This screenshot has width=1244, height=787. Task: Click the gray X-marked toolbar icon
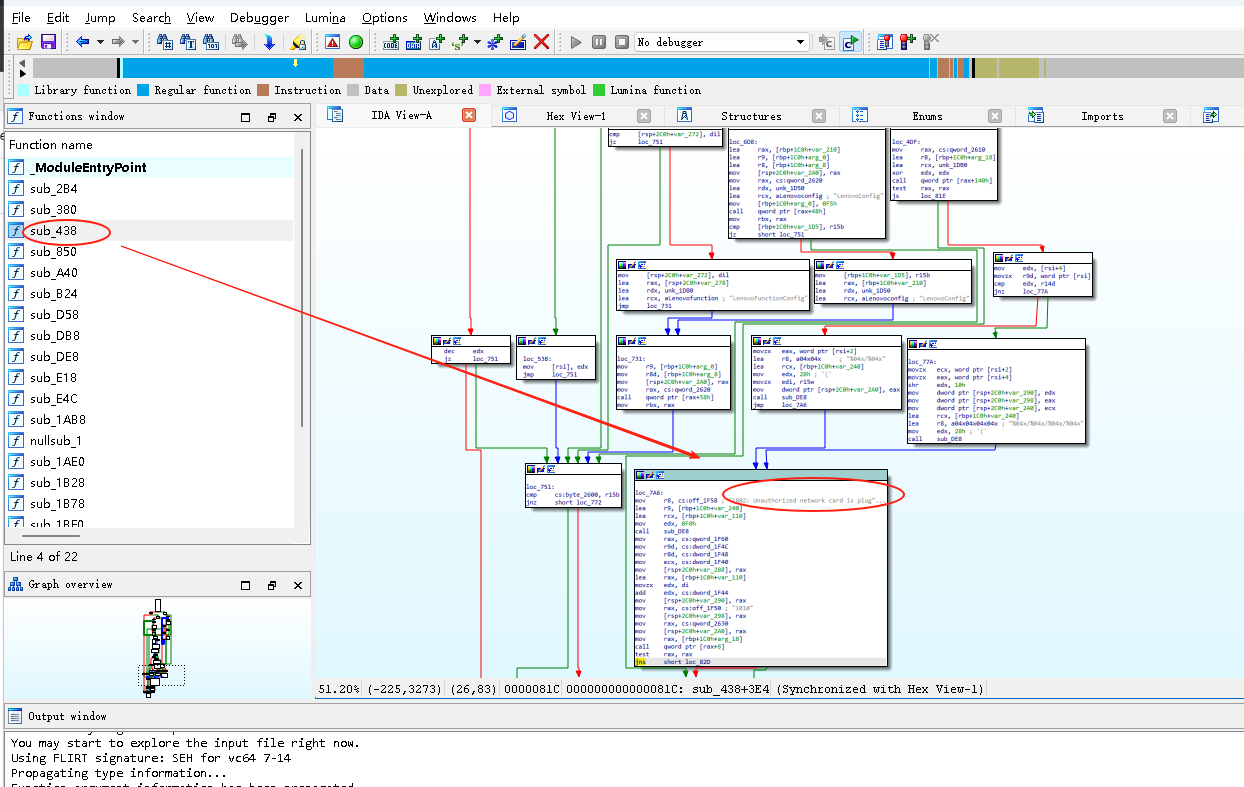point(930,42)
